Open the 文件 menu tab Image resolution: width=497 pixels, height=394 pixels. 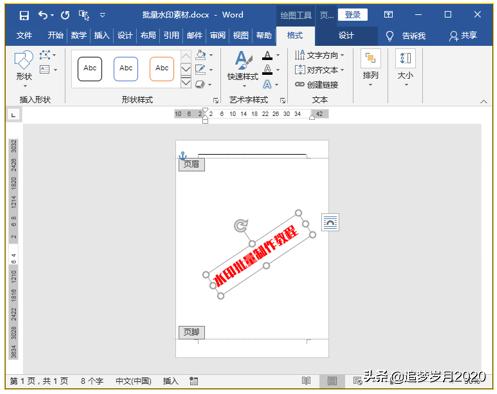24,35
